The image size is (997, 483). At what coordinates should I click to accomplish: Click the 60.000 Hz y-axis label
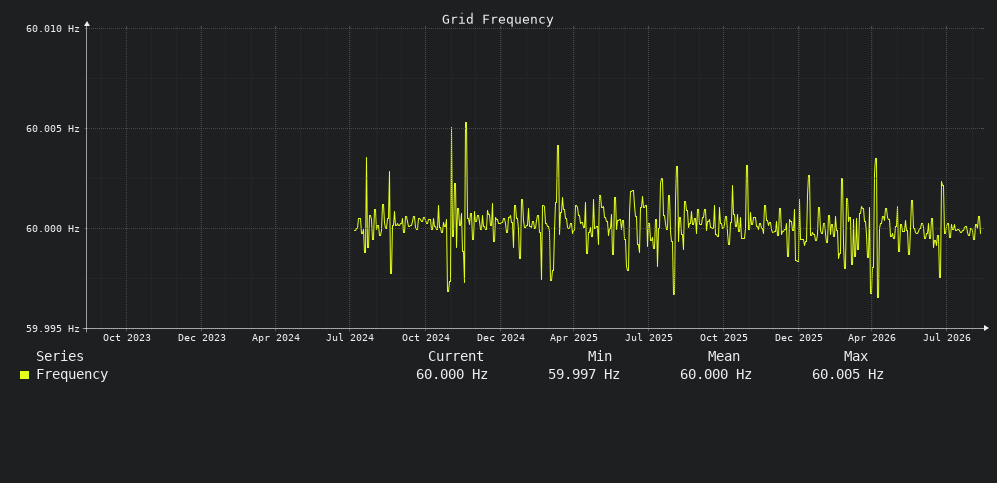[53, 229]
